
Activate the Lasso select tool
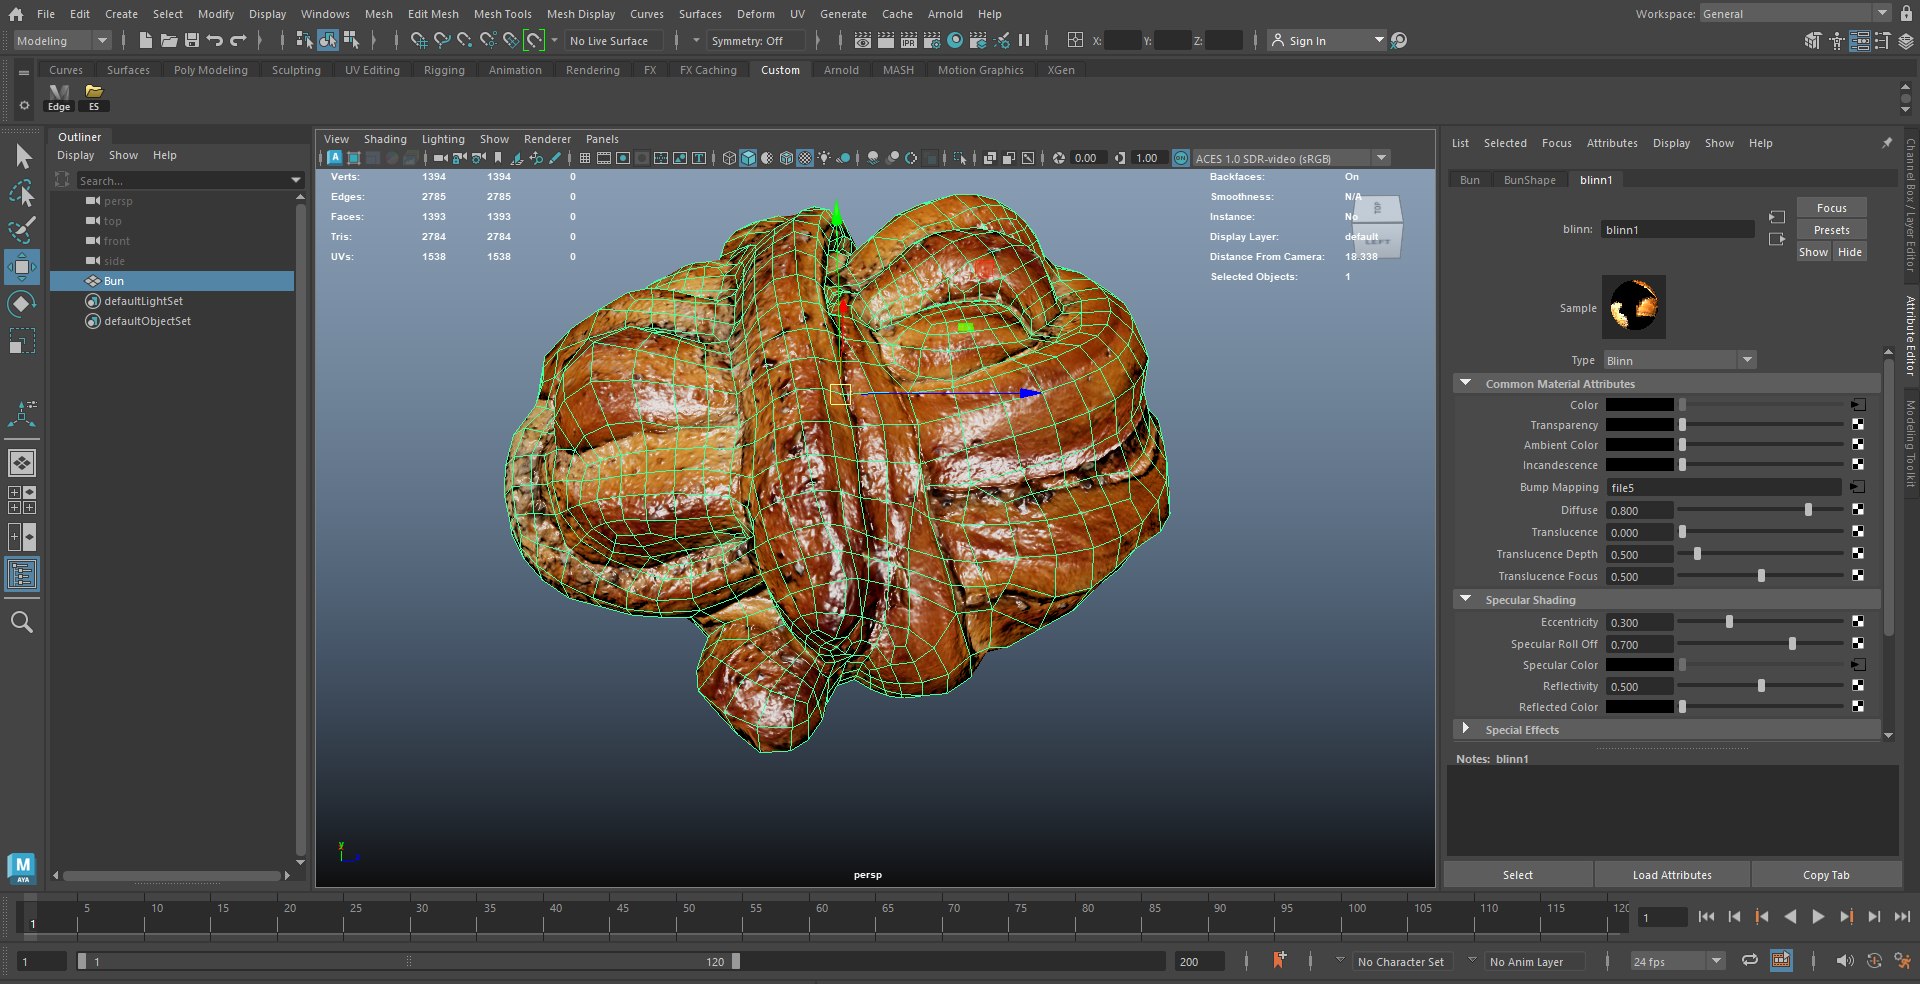[x=22, y=193]
